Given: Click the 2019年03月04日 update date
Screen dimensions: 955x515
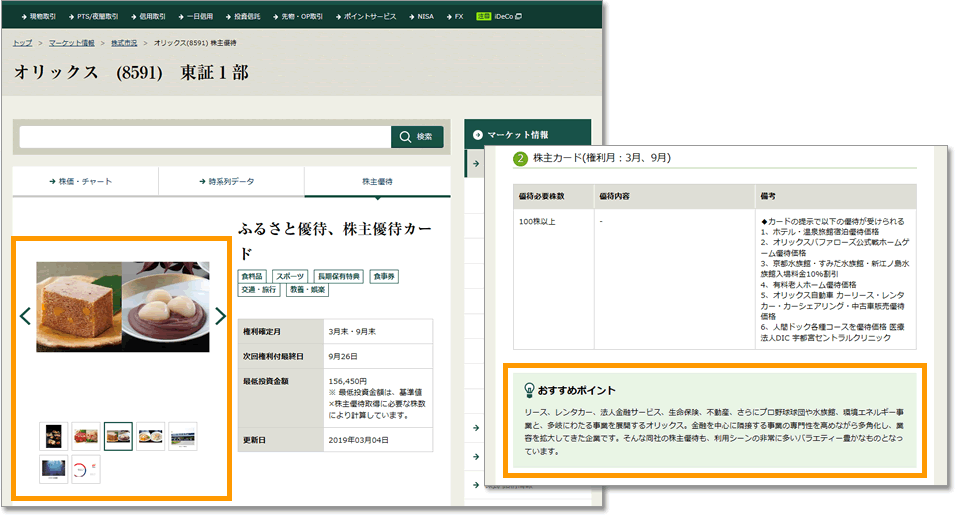Looking at the screenshot, I should [x=359, y=440].
